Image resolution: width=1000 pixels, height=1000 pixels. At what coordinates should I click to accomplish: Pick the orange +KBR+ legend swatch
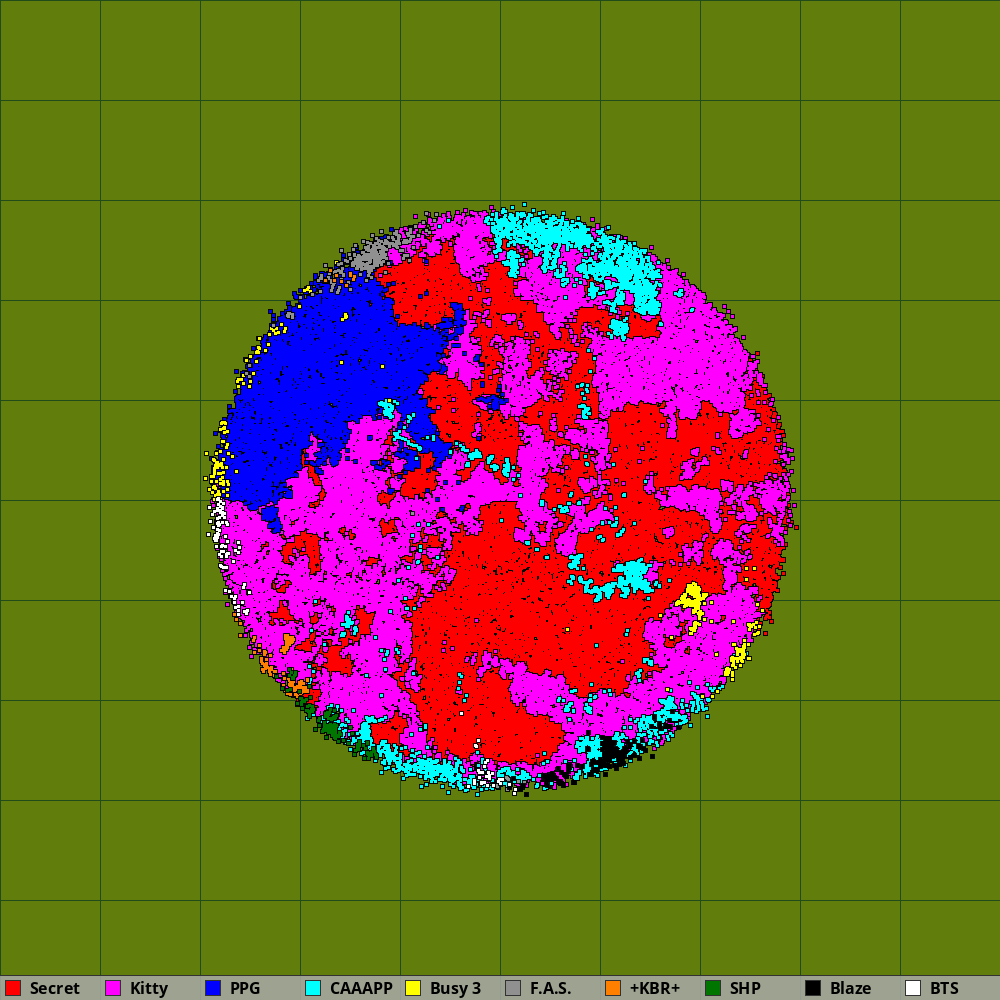(x=613, y=988)
